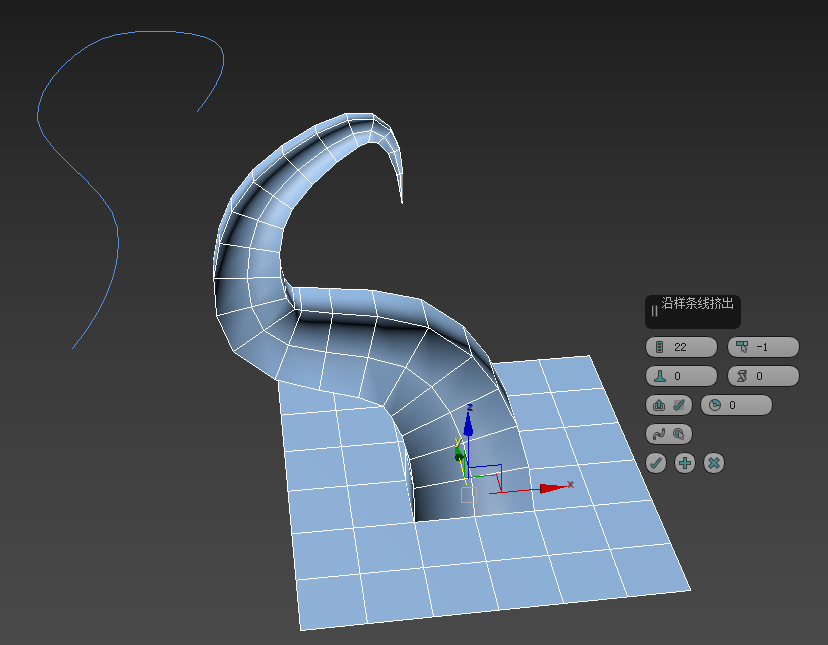Click the Rotation value field

744,405
